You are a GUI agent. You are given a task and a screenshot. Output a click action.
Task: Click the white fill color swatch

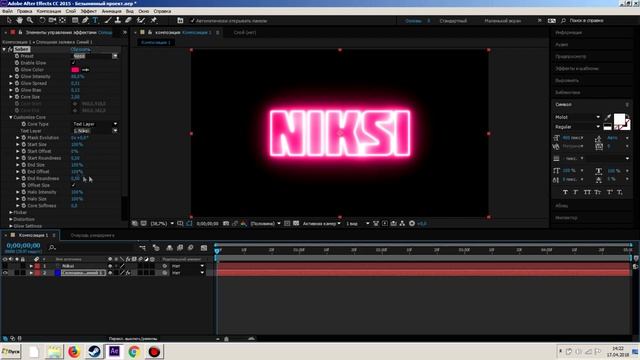pos(620,119)
